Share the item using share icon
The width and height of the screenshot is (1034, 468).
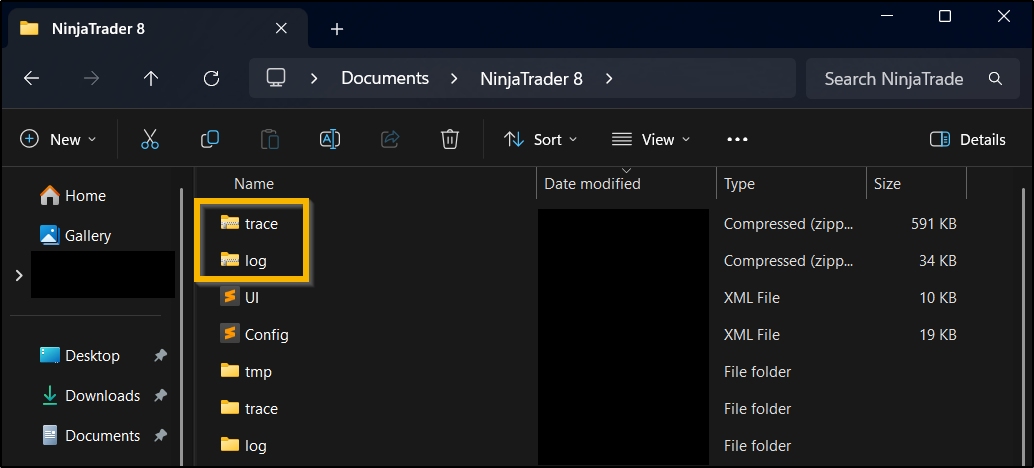(x=390, y=139)
